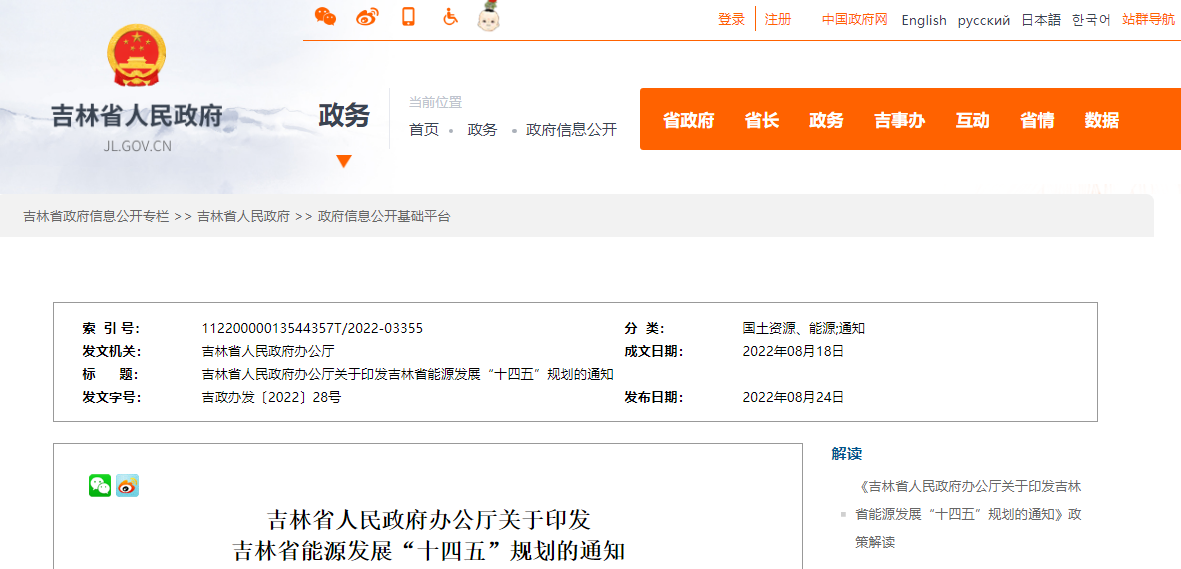The image size is (1181, 569).
Task: Expand the orange triangle under 政务
Action: point(344,161)
